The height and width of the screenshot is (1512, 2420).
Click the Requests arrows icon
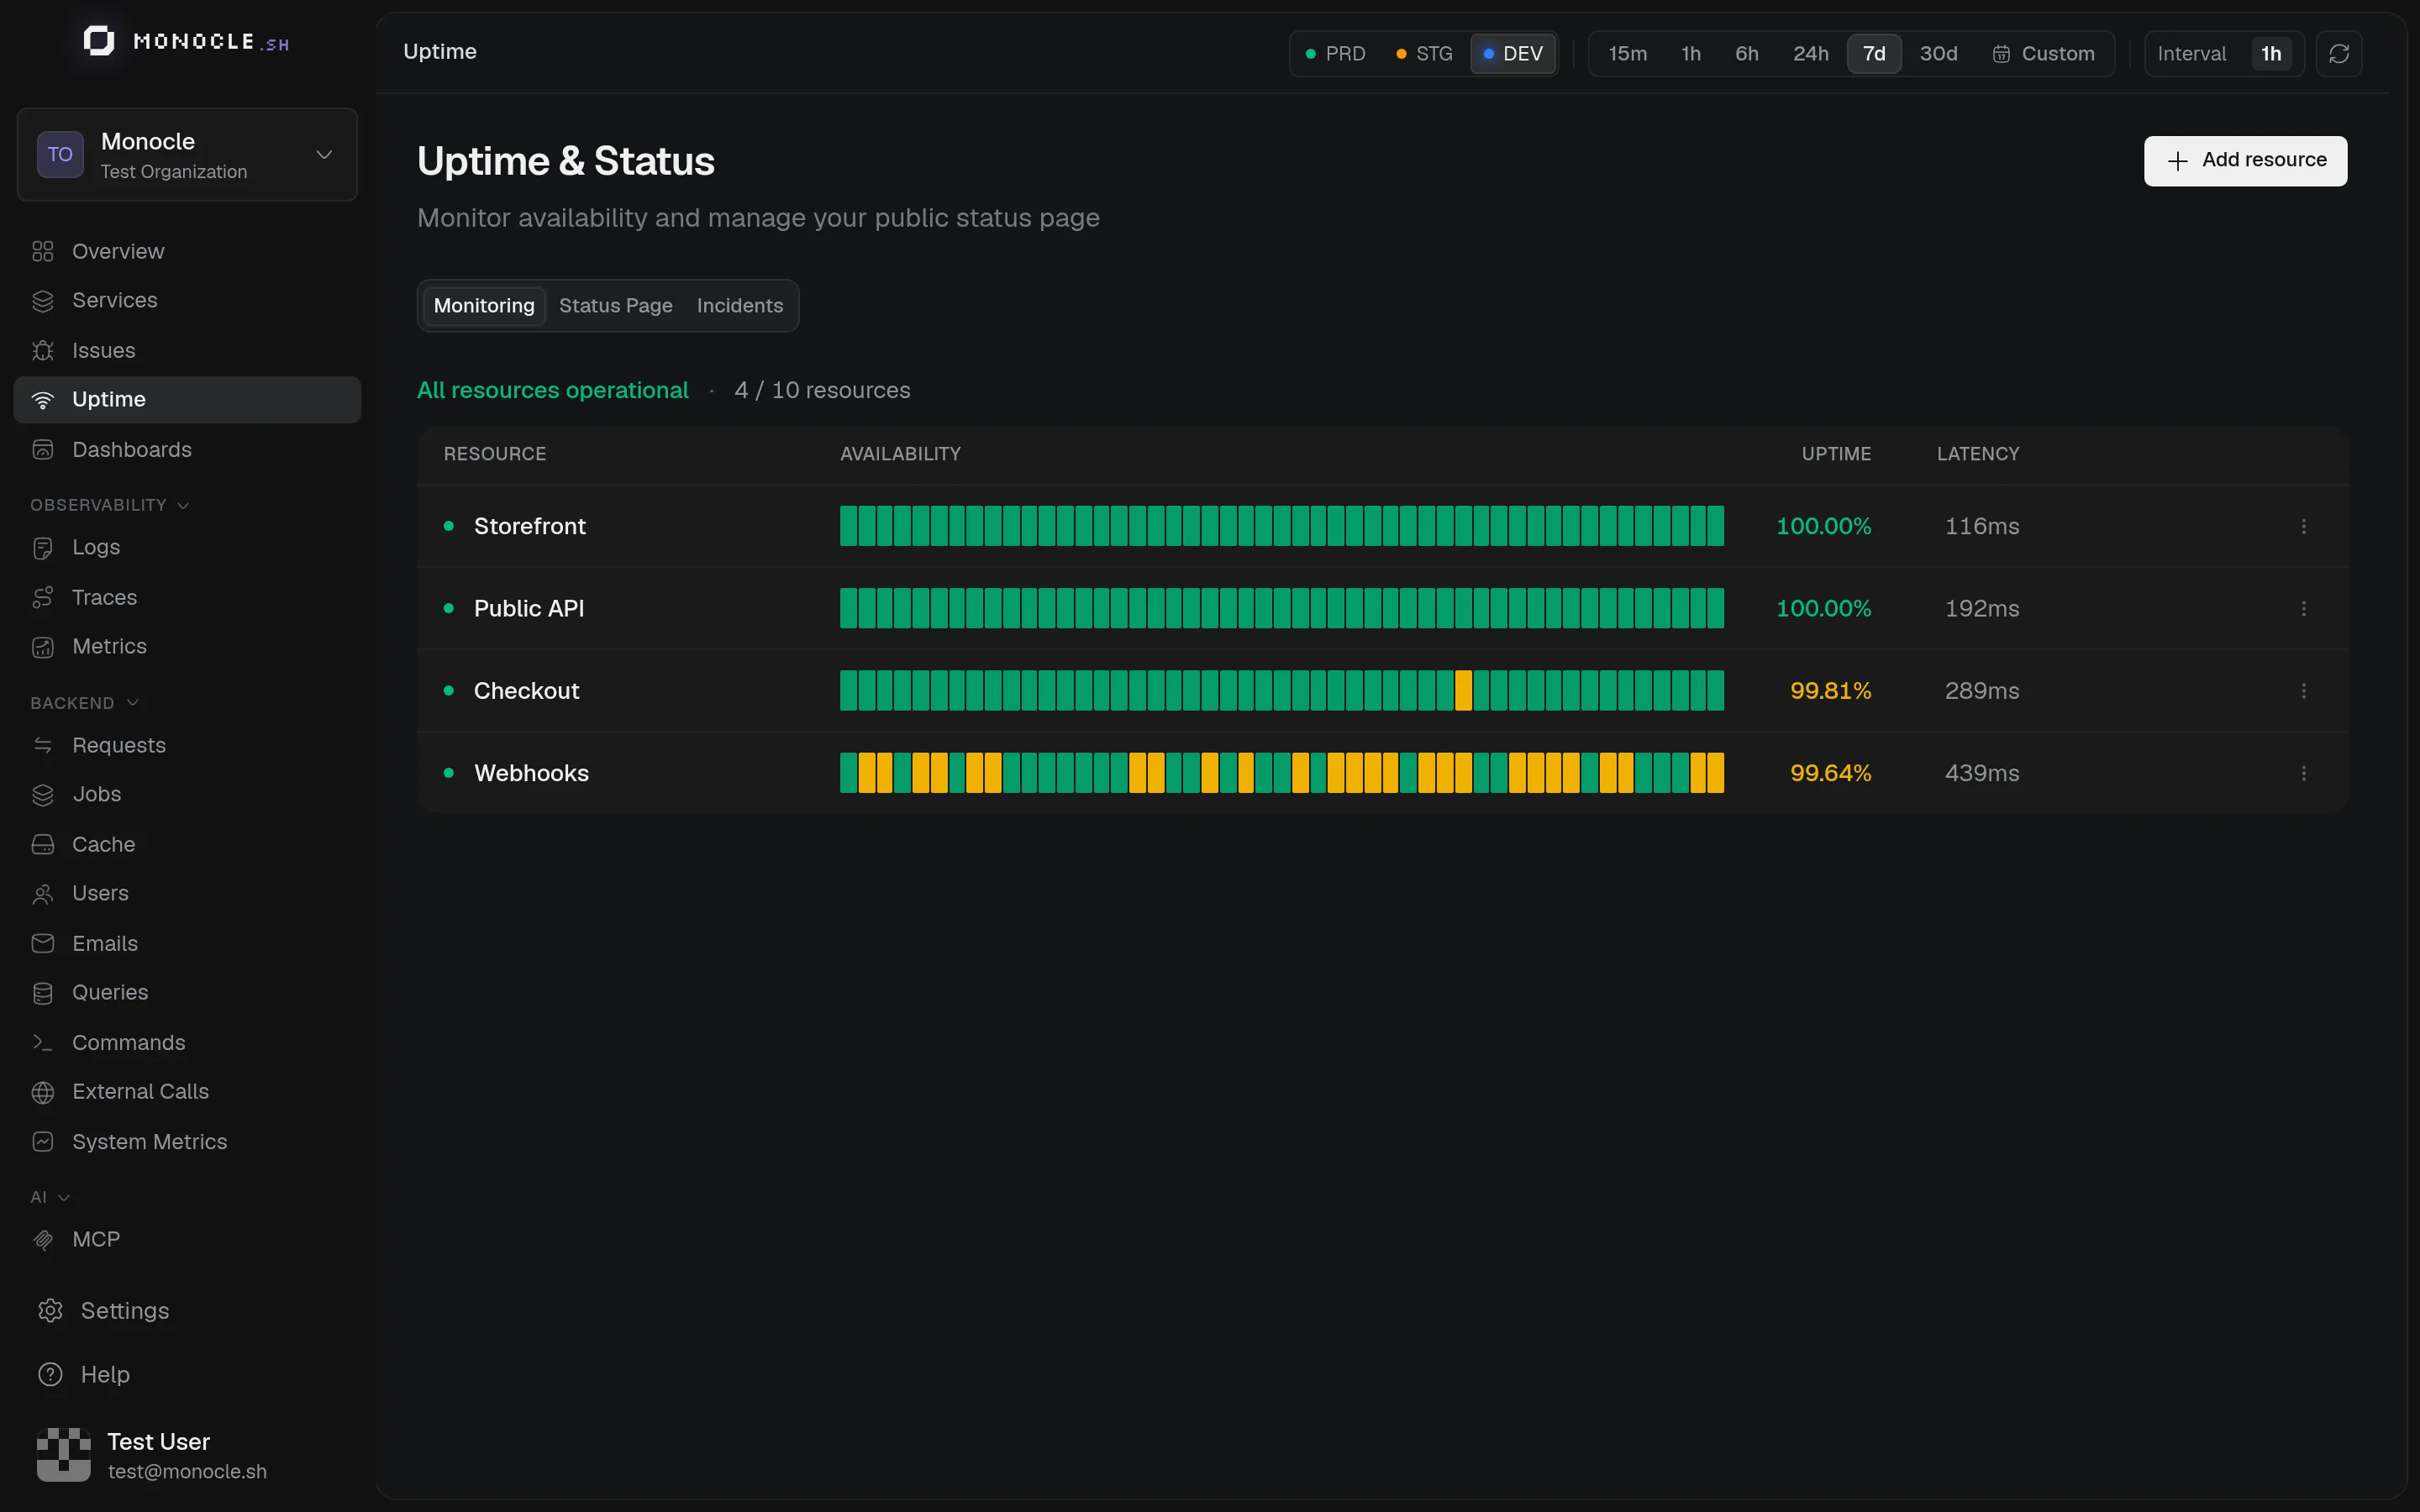point(42,746)
